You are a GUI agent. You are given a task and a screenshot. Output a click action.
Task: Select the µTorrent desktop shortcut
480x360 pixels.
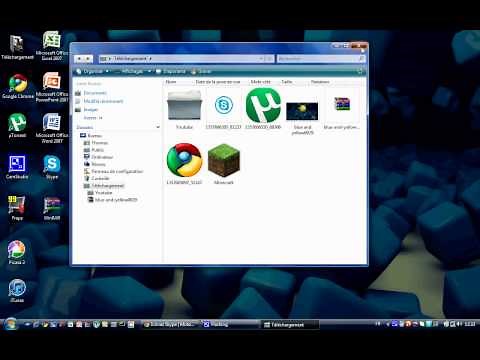(x=17, y=125)
